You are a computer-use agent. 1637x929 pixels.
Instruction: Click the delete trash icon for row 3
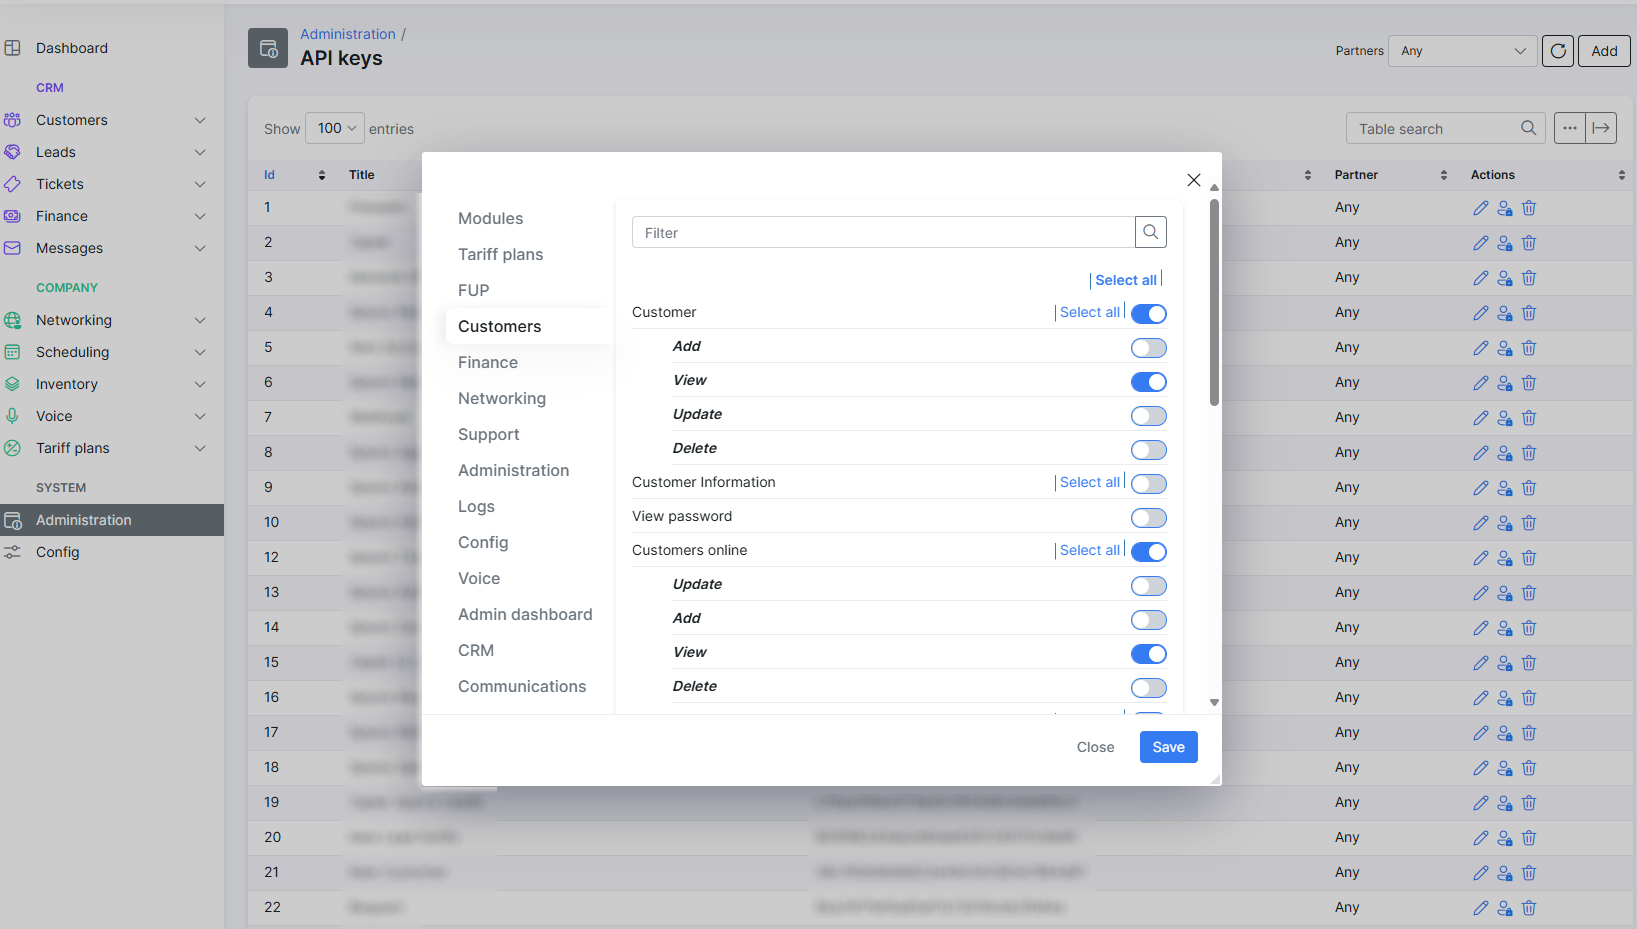click(1529, 278)
